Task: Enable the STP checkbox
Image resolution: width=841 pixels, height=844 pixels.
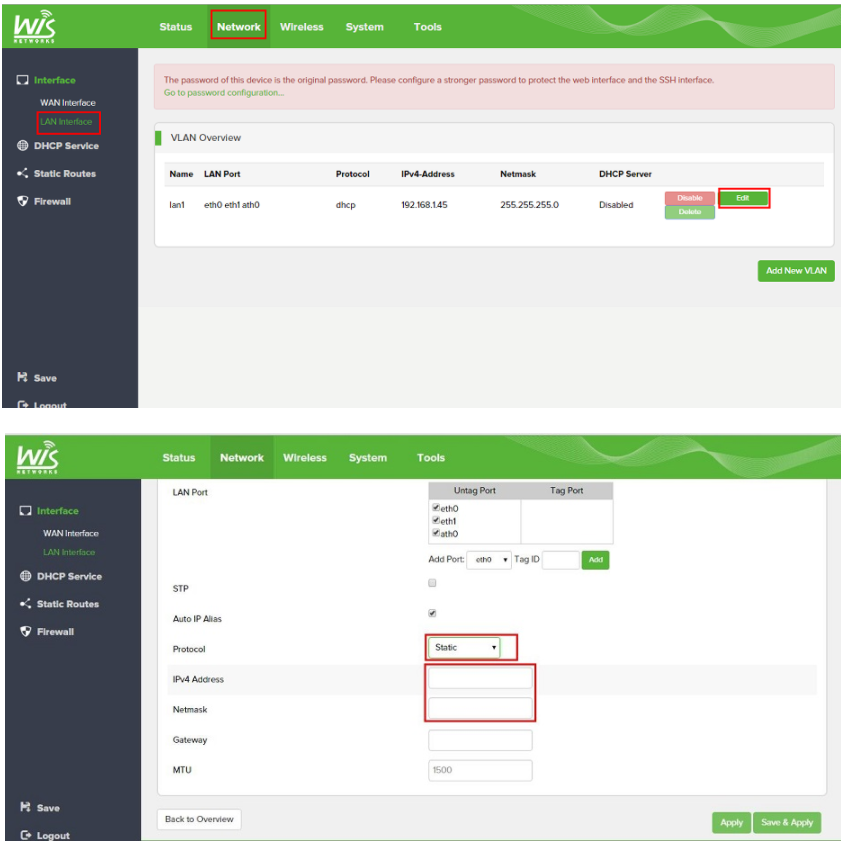Action: tap(432, 583)
